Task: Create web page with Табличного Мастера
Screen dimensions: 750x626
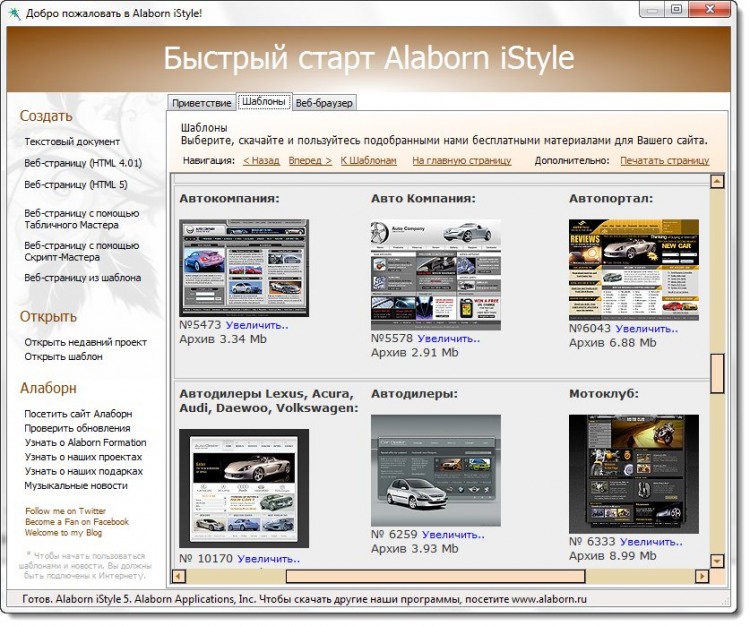Action: tap(82, 219)
